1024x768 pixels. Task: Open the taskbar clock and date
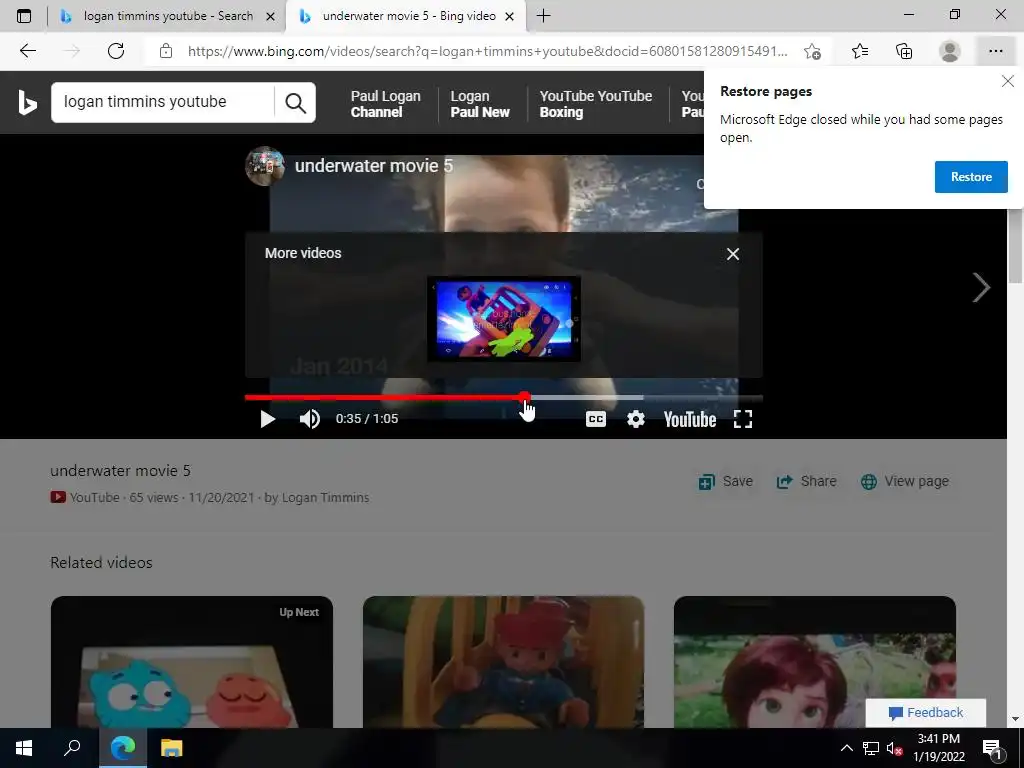[x=938, y=748]
